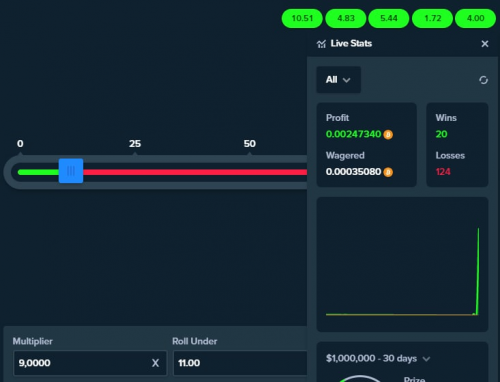Image resolution: width=500 pixels, height=382 pixels.
Task: Click the X icon in Multiplier field
Action: point(155,363)
